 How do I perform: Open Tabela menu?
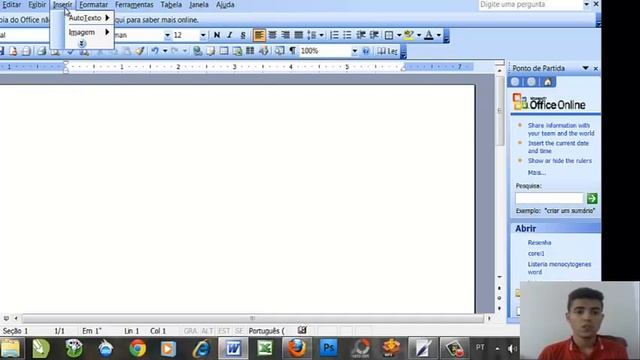click(171, 5)
